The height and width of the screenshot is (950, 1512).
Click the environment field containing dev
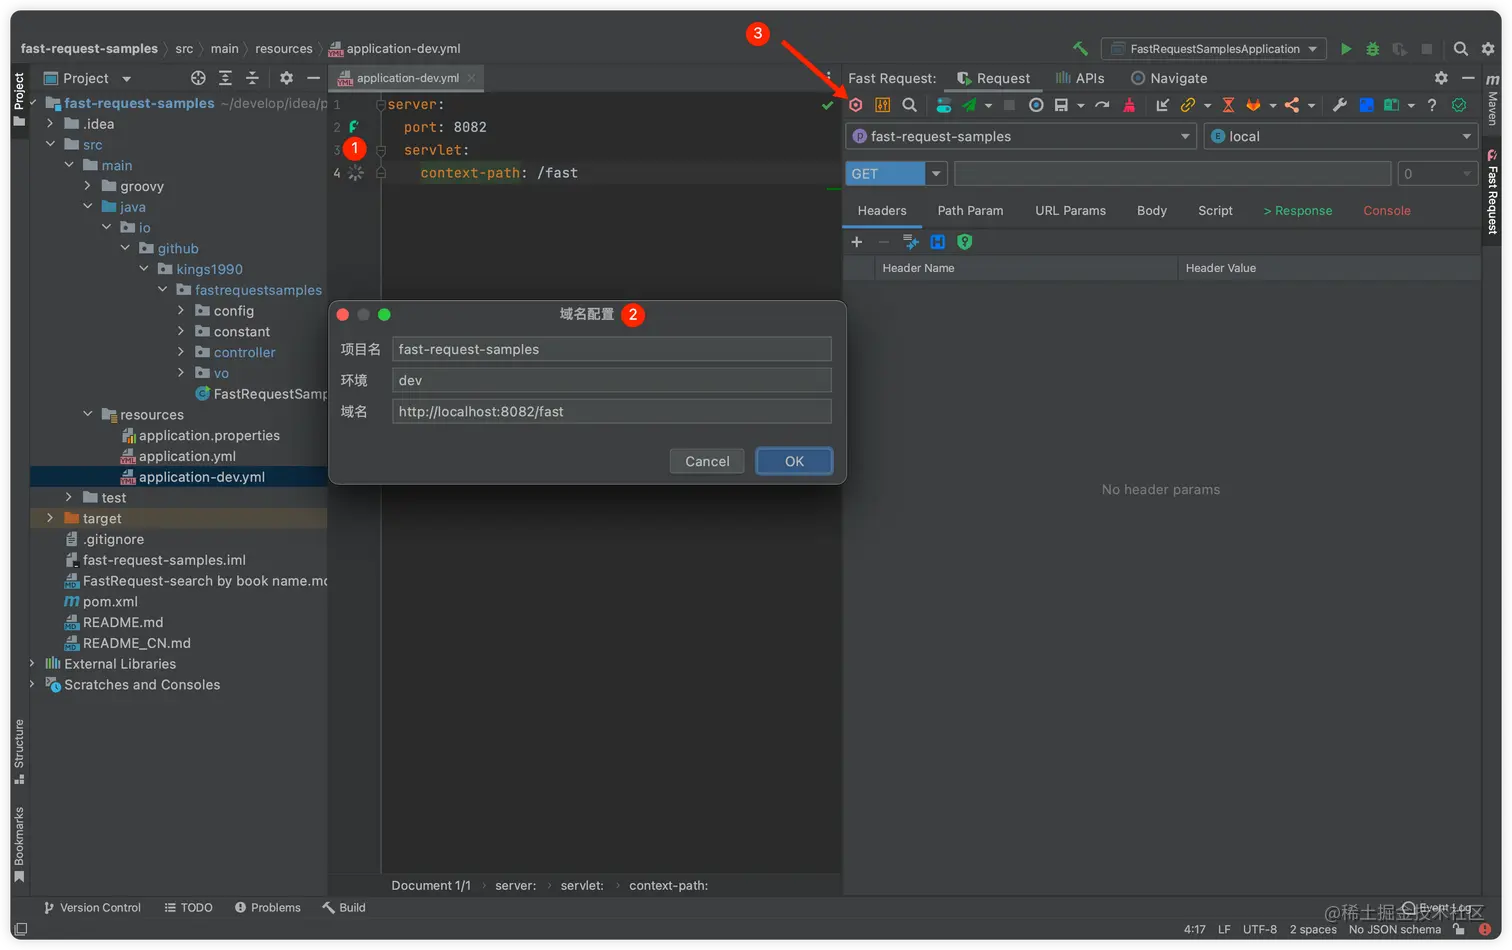tap(611, 380)
